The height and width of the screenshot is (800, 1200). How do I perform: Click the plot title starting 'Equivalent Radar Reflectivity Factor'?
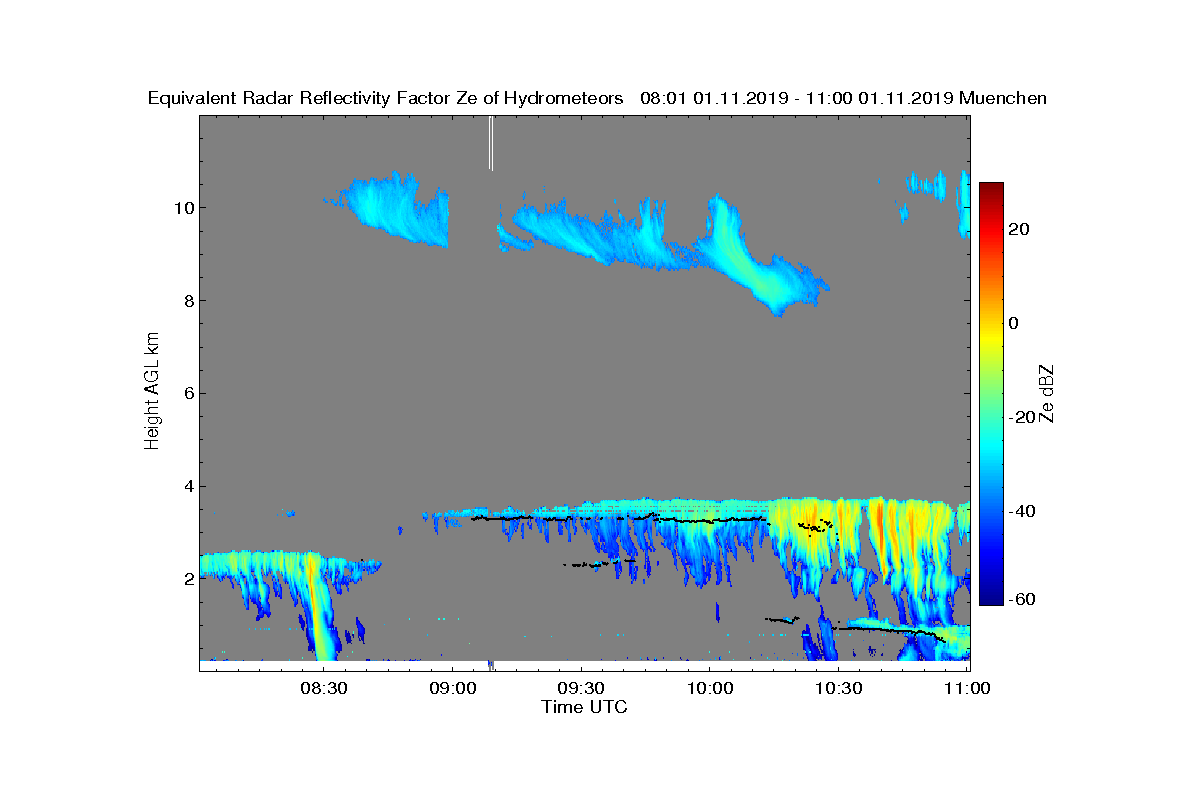click(x=597, y=98)
